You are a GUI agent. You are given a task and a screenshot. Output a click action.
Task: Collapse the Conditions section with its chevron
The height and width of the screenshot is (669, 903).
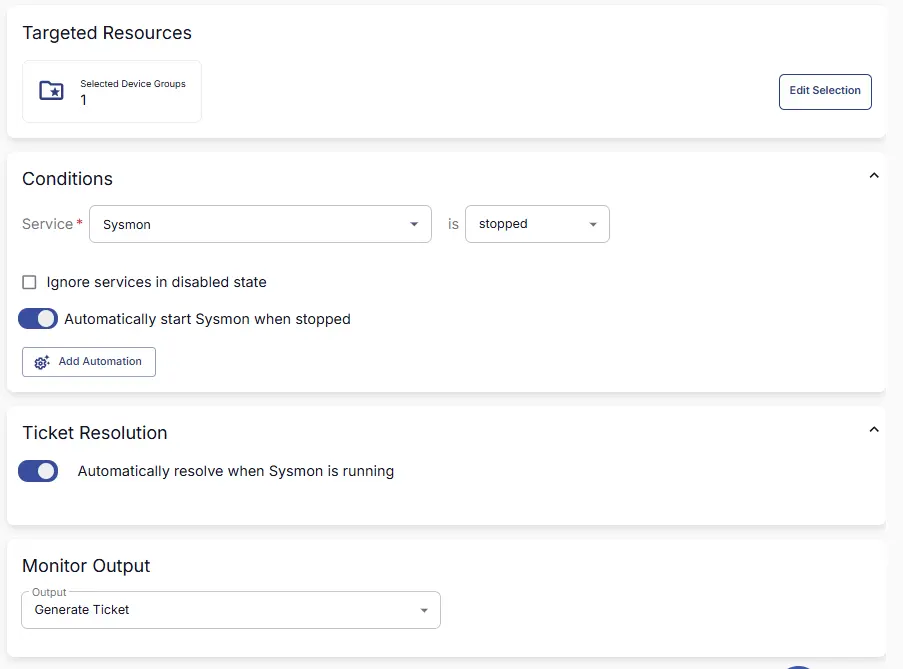tap(873, 176)
